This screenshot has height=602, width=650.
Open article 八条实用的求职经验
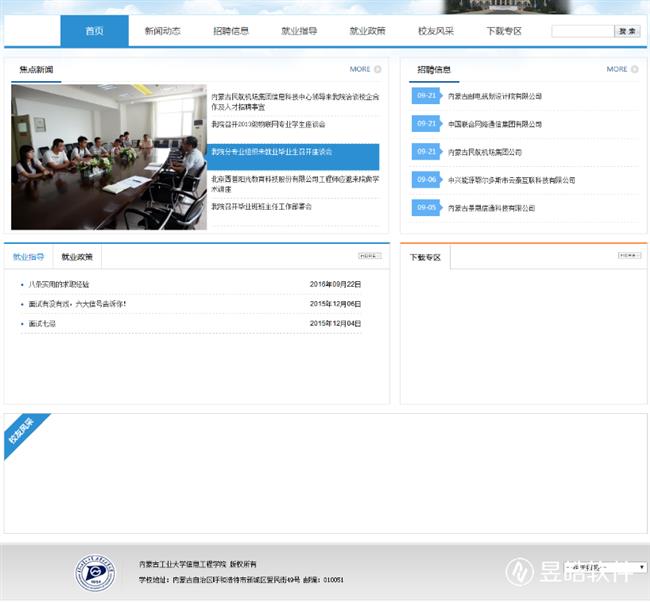click(59, 284)
